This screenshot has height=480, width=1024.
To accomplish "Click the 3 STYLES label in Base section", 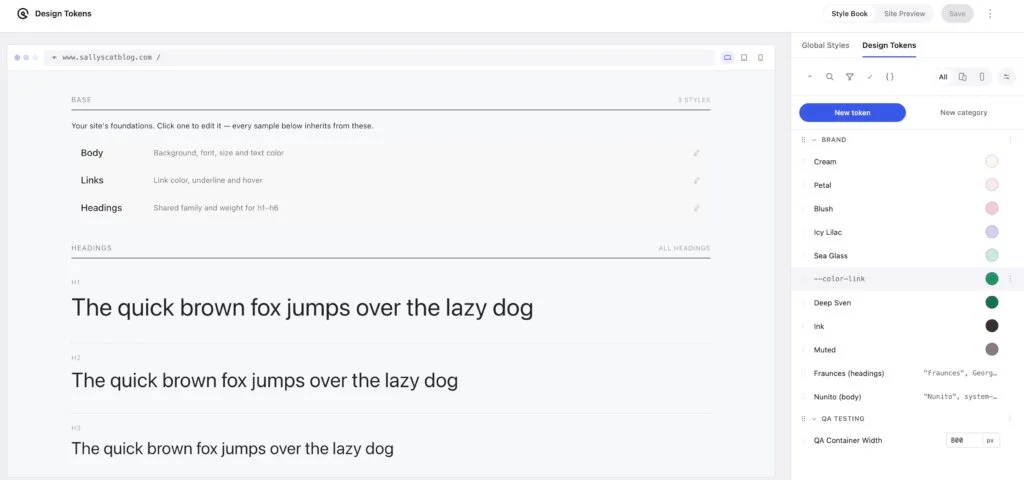I will click(x=694, y=100).
